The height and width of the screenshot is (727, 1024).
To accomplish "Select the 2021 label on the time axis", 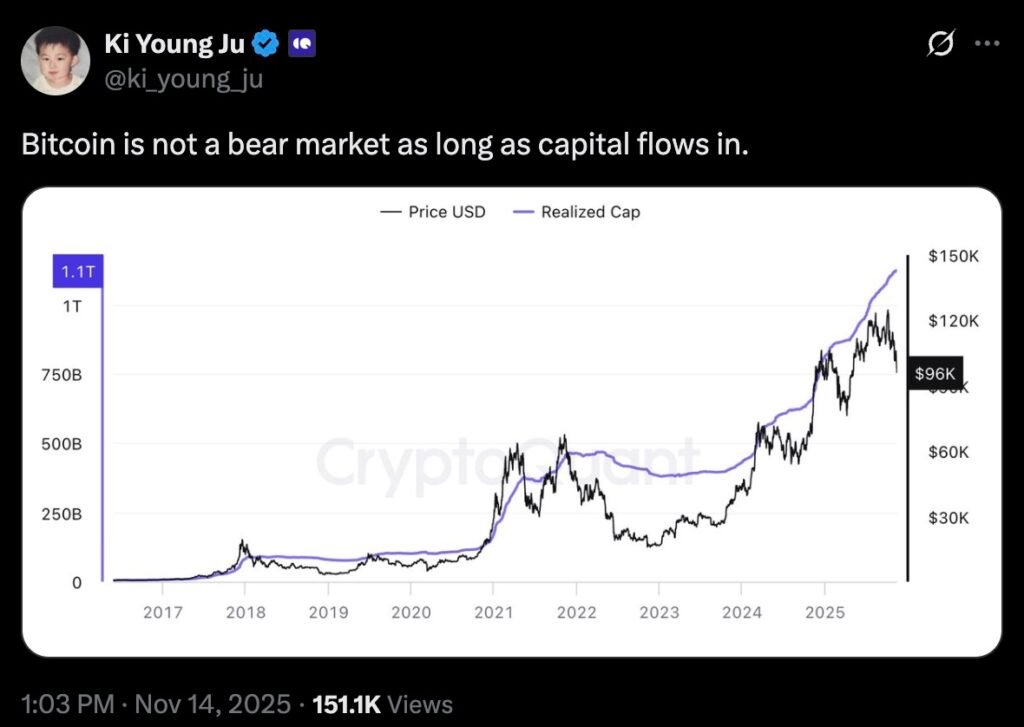I will (493, 612).
